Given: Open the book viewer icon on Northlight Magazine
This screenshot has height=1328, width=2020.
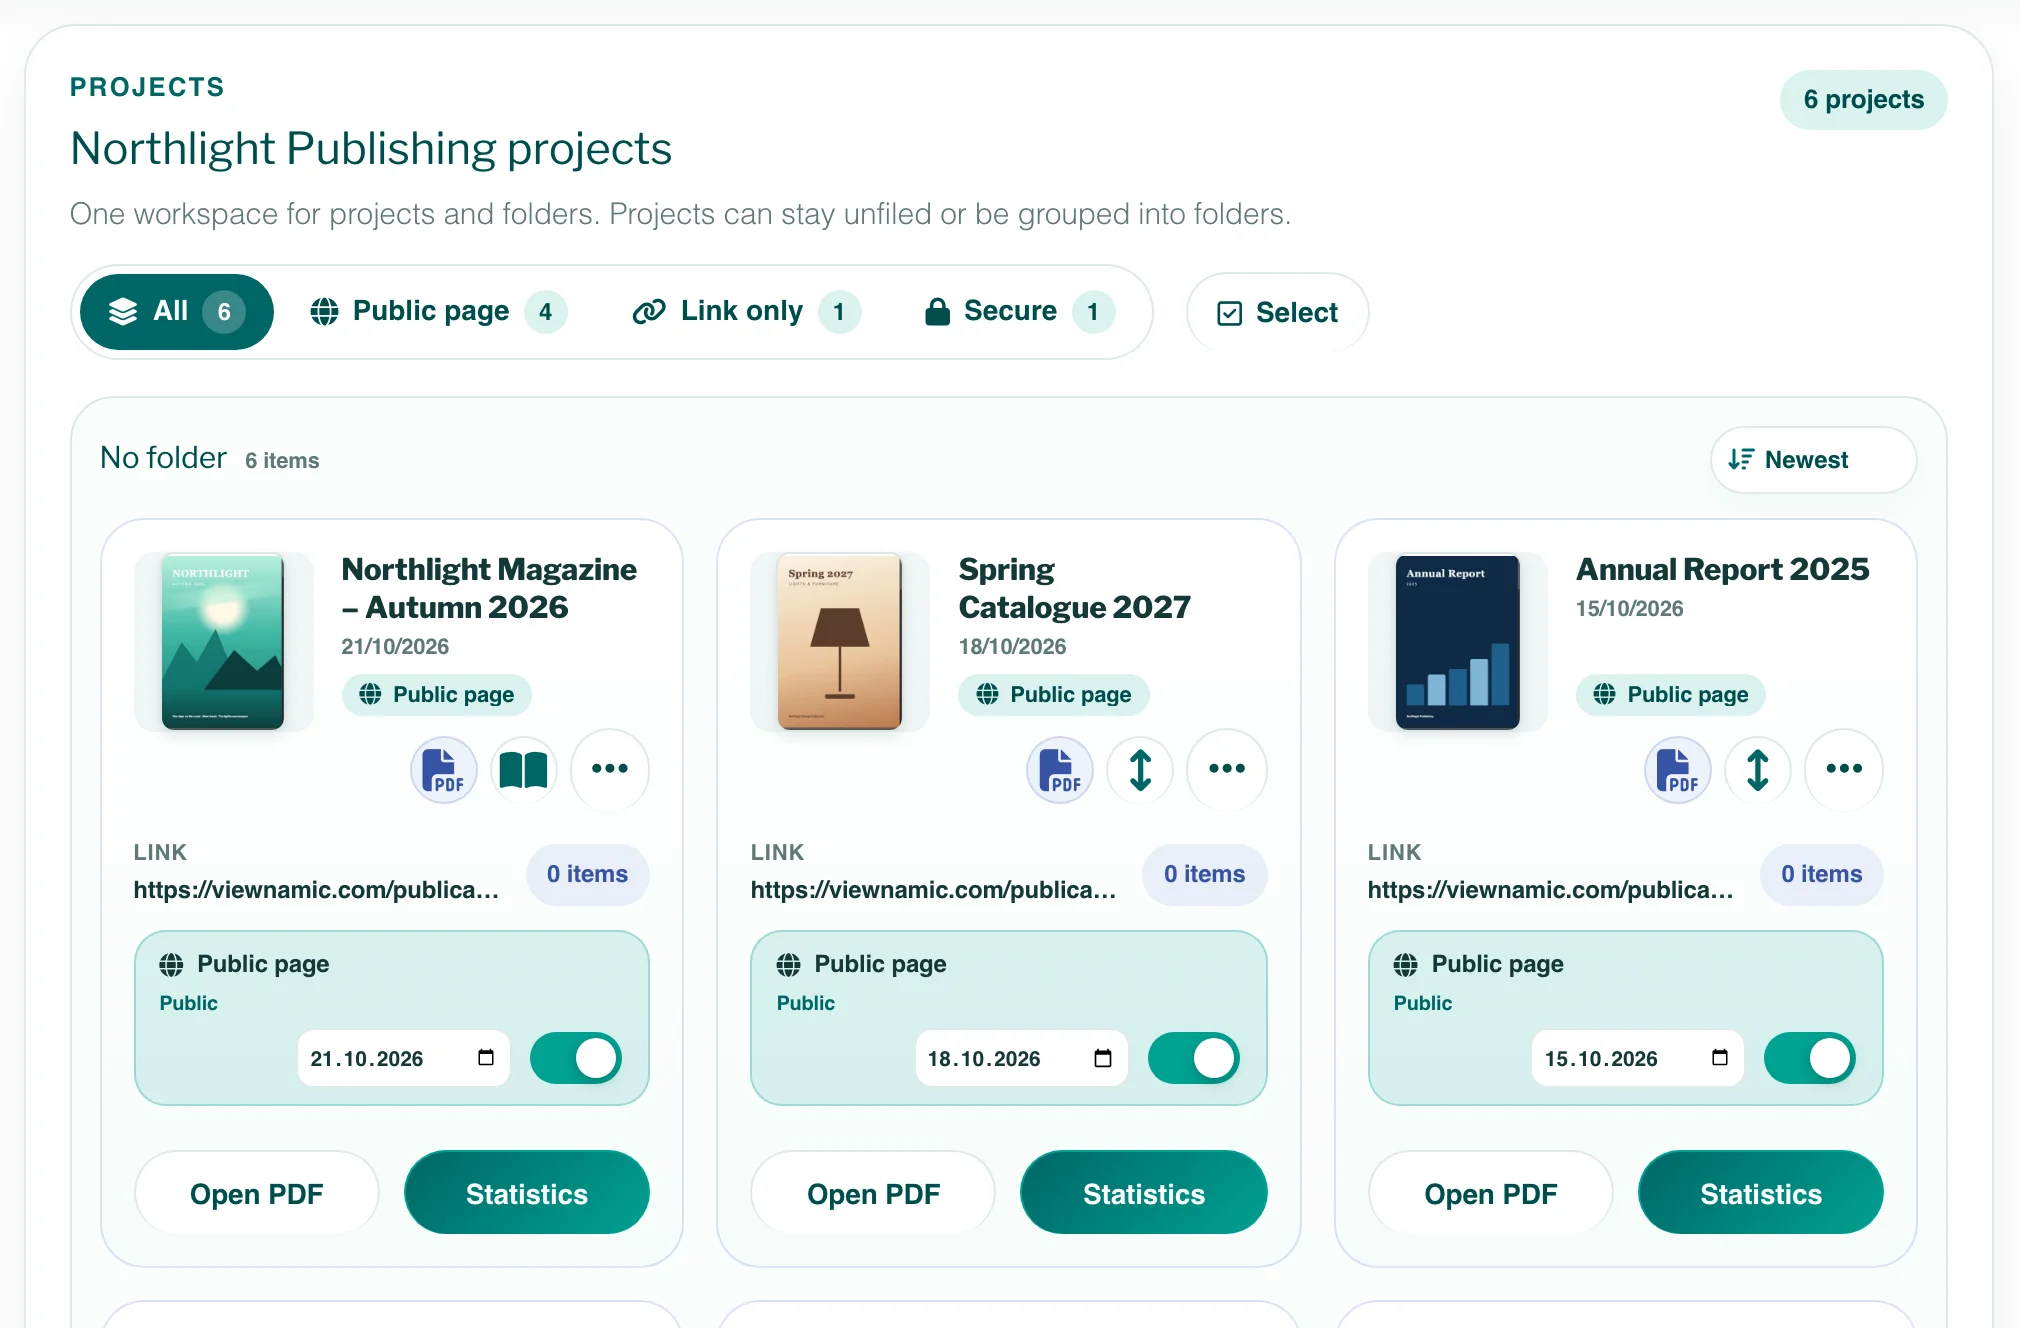Looking at the screenshot, I should click(523, 769).
